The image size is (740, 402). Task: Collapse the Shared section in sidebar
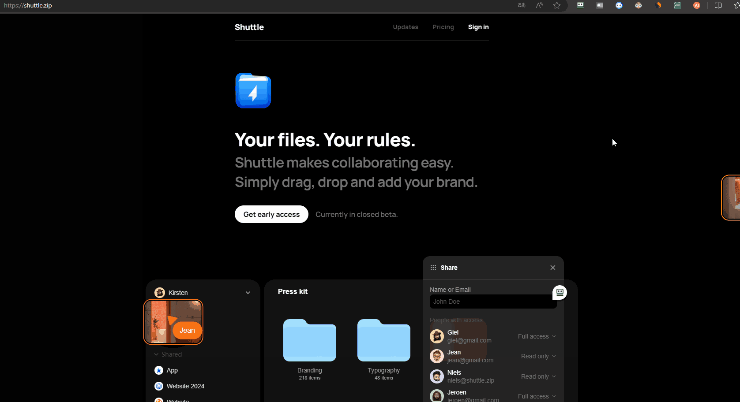156,354
